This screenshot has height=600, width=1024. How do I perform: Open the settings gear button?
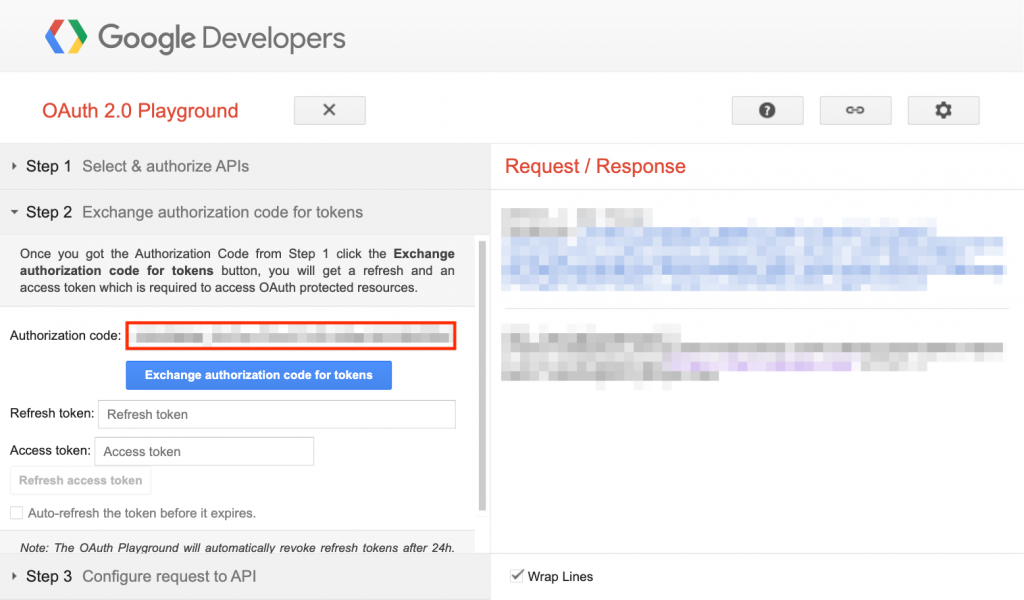pos(943,110)
